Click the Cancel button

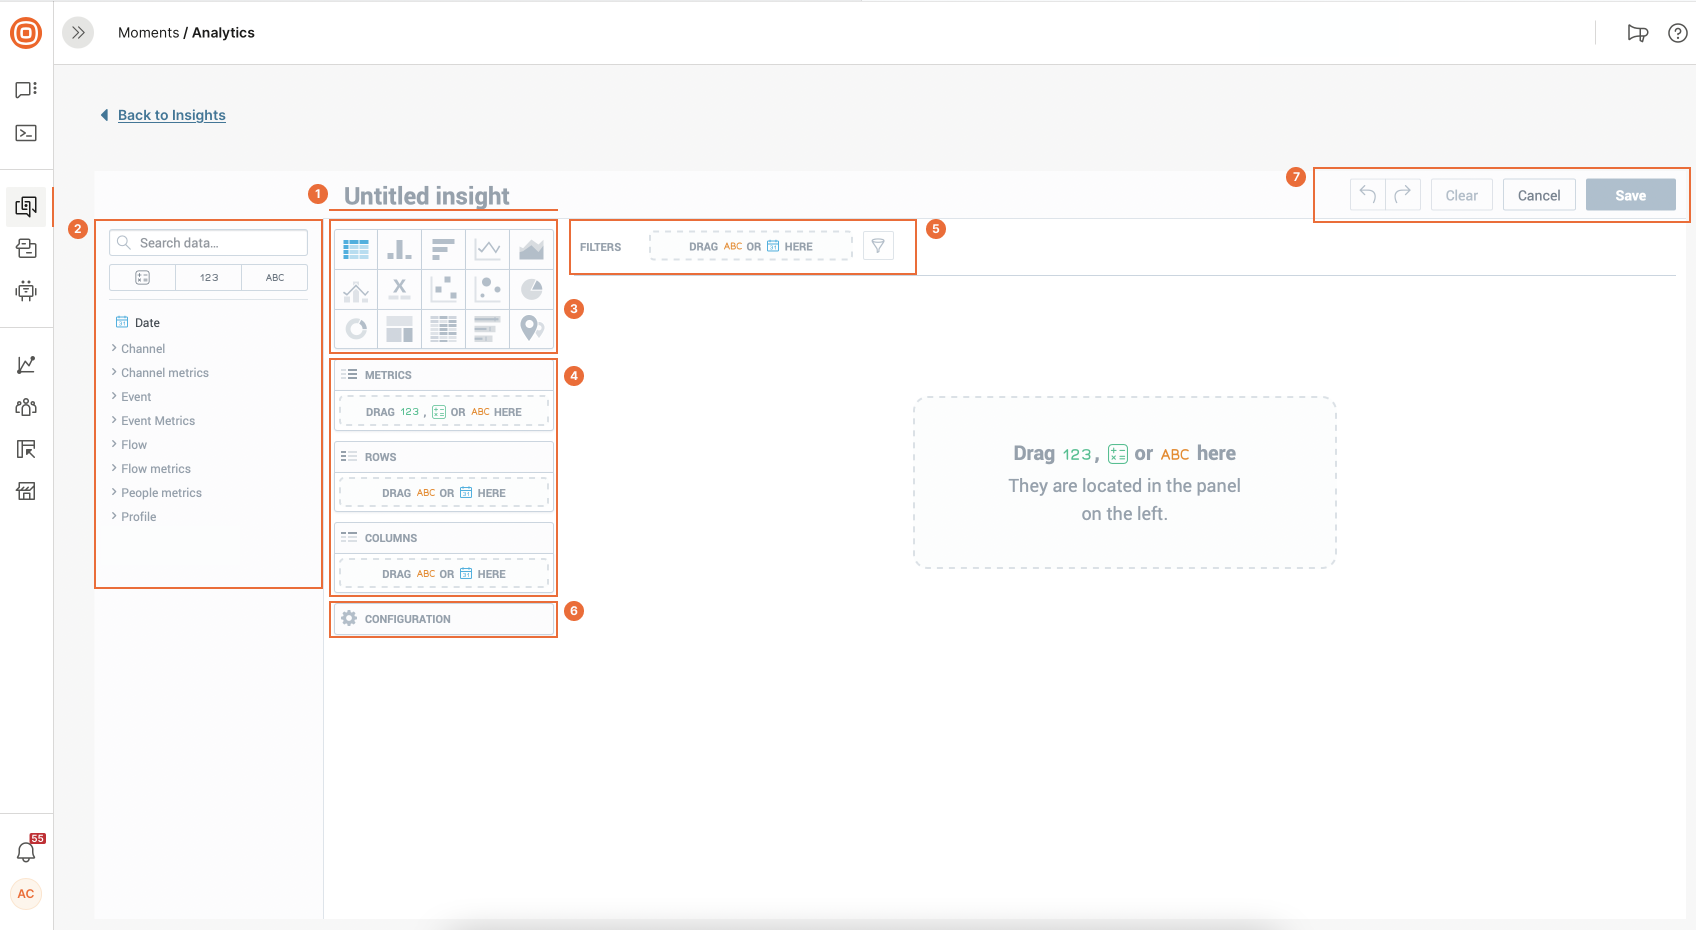1538,195
